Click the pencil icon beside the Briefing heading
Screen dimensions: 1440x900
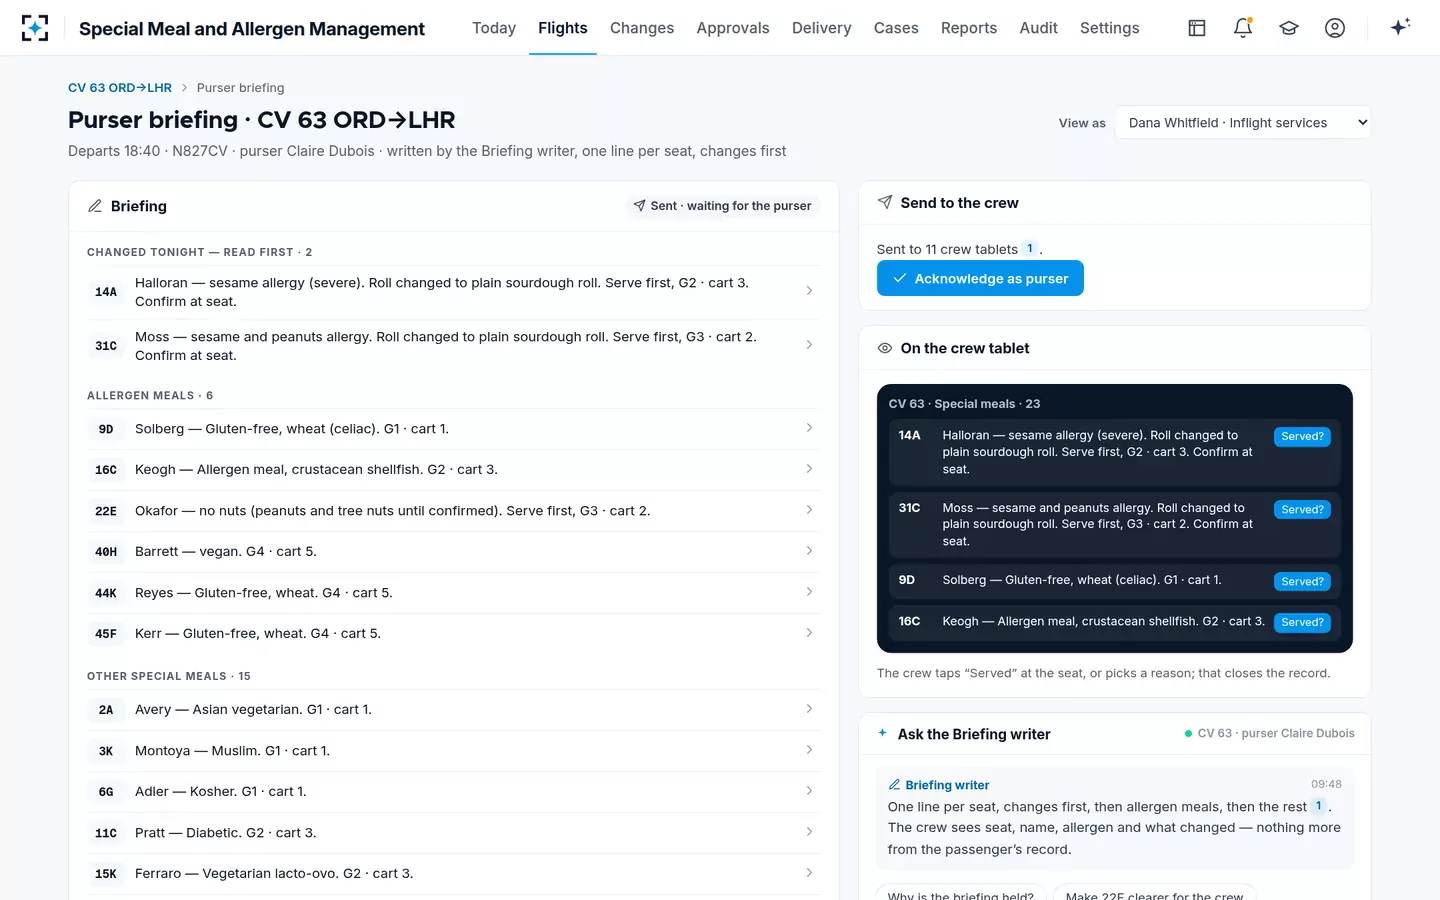[x=95, y=206]
